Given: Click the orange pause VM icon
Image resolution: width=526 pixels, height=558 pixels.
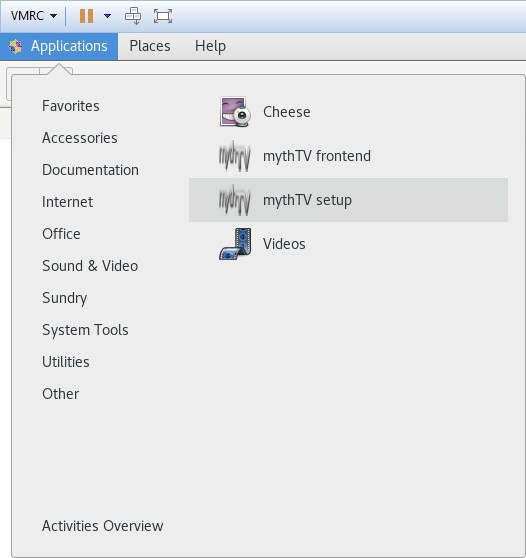Looking at the screenshot, I should 86,16.
